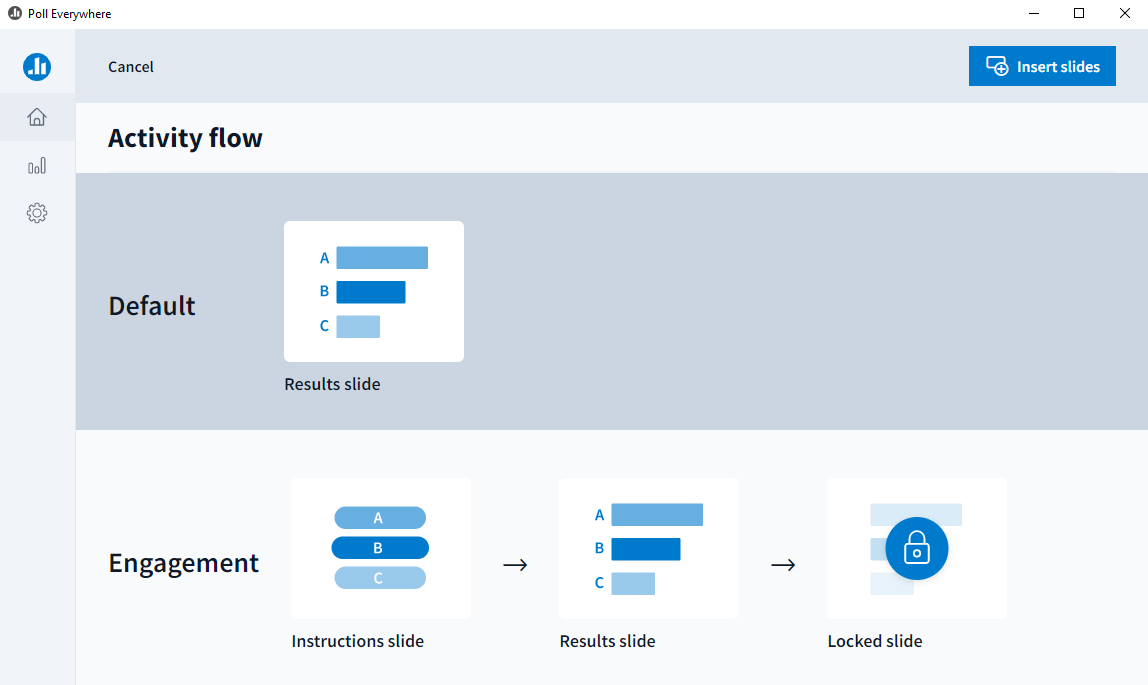The image size is (1148, 685).
Task: Open Settings via the gear icon
Action: 37,212
